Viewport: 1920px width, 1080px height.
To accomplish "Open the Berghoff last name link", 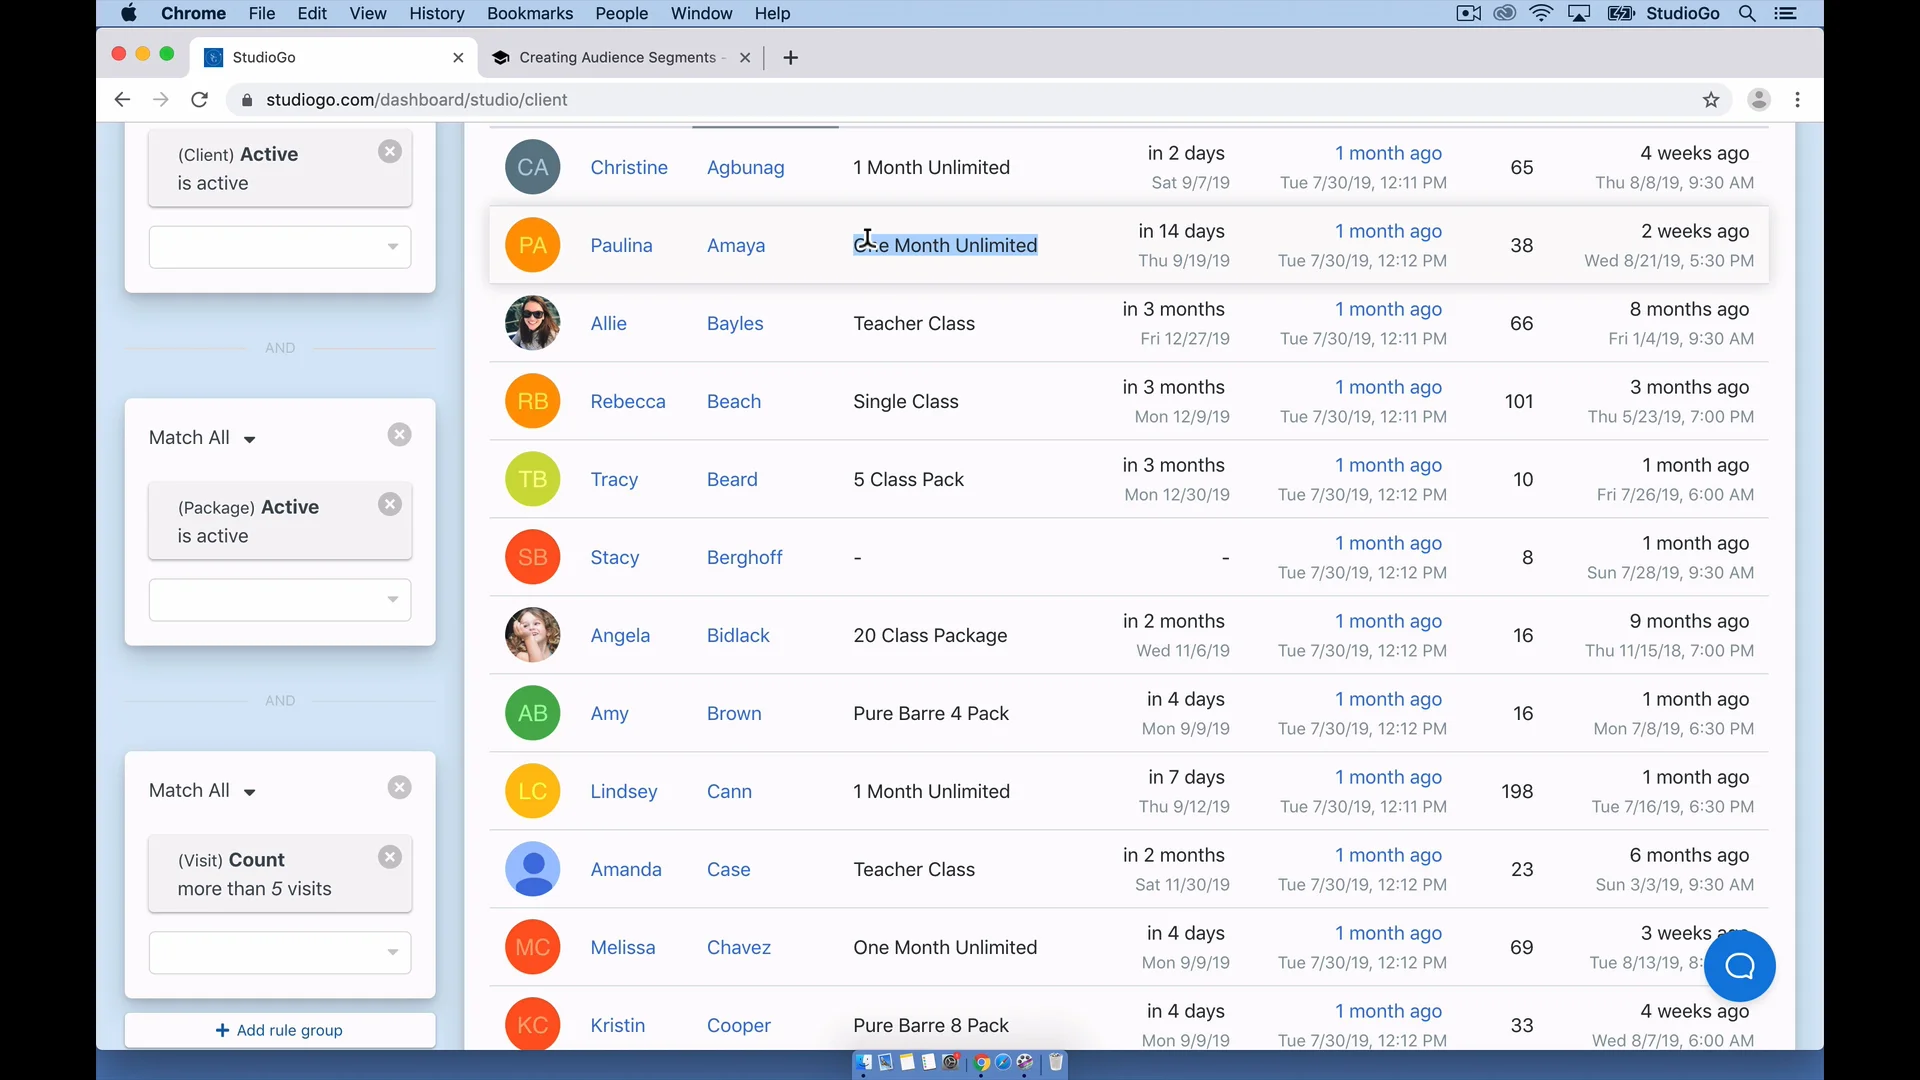I will point(744,557).
